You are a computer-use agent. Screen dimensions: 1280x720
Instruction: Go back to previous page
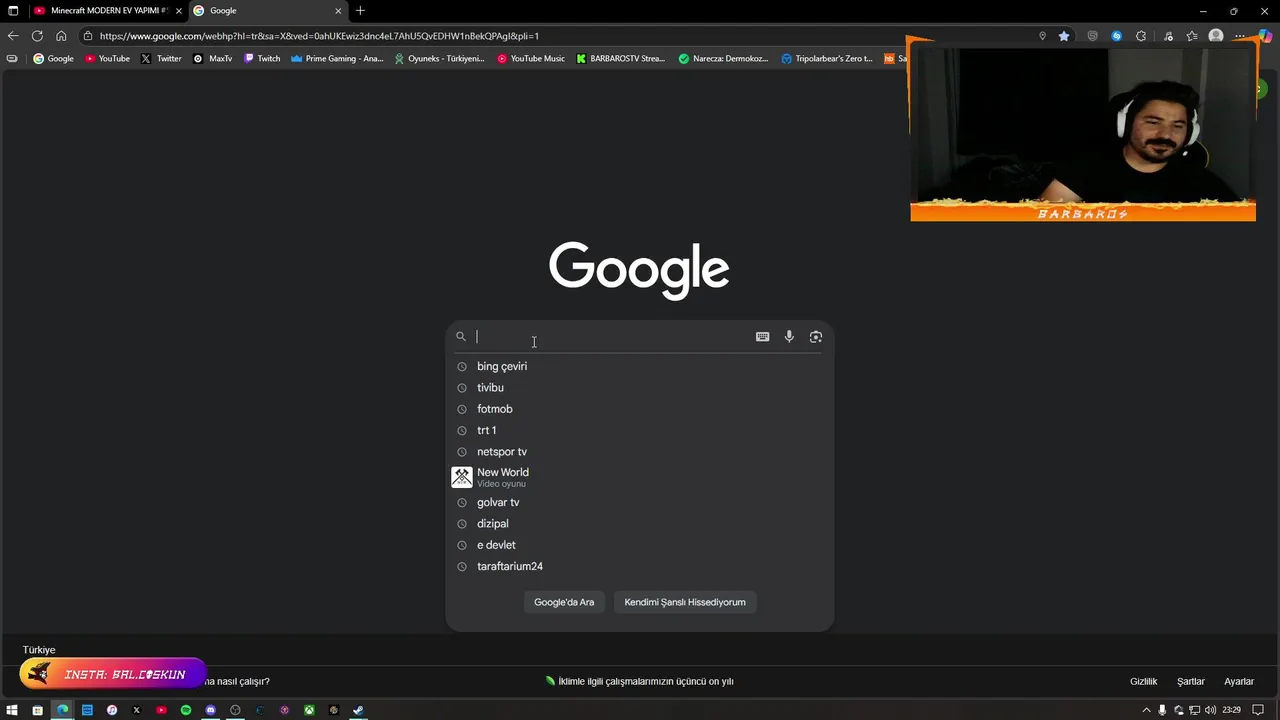(x=13, y=36)
